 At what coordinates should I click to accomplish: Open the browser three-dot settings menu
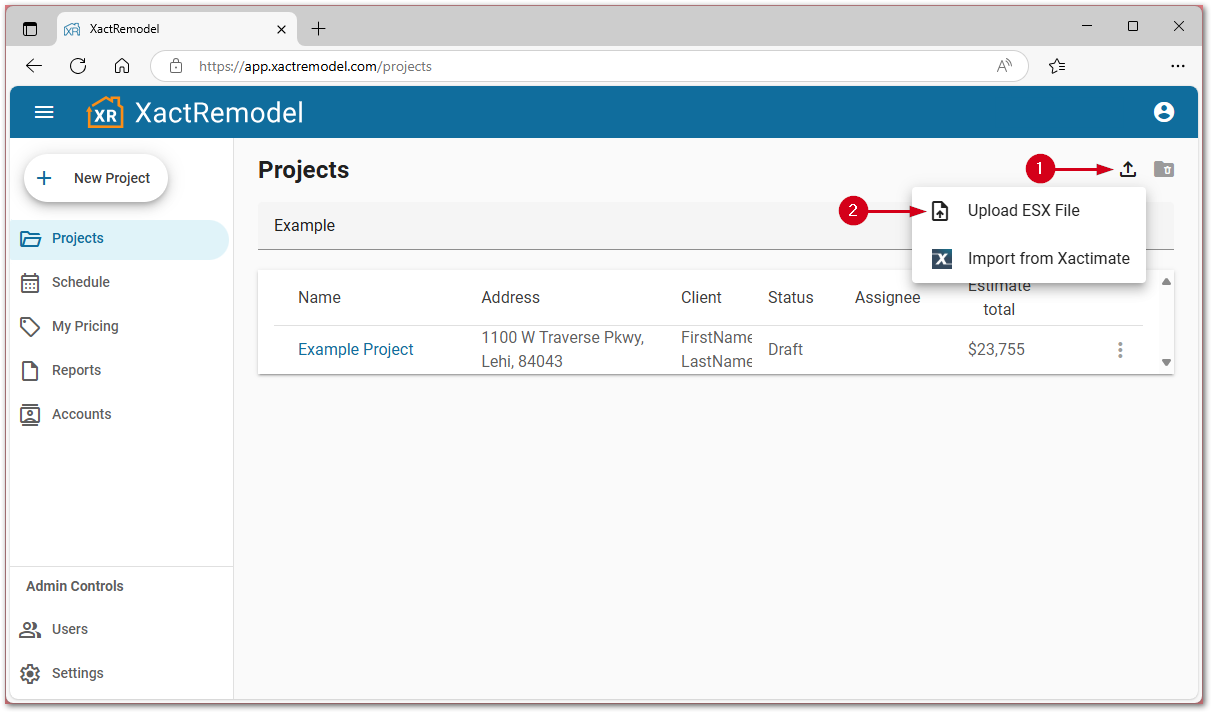pos(1178,66)
